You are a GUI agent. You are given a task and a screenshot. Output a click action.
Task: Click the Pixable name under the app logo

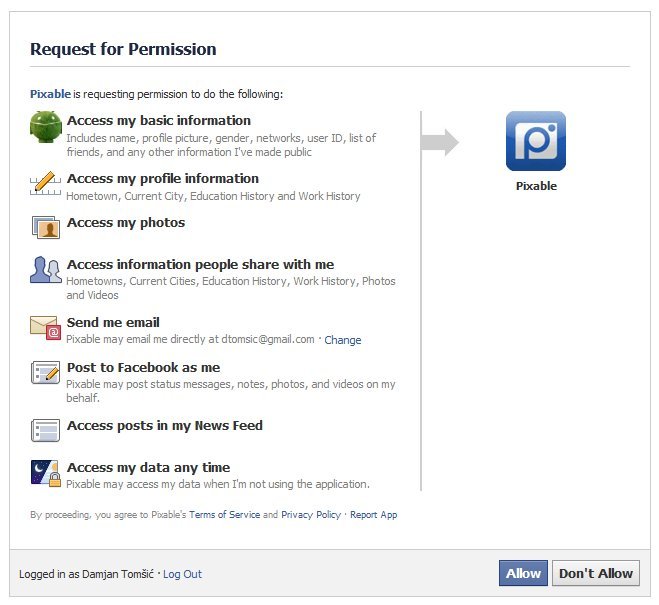pos(536,186)
